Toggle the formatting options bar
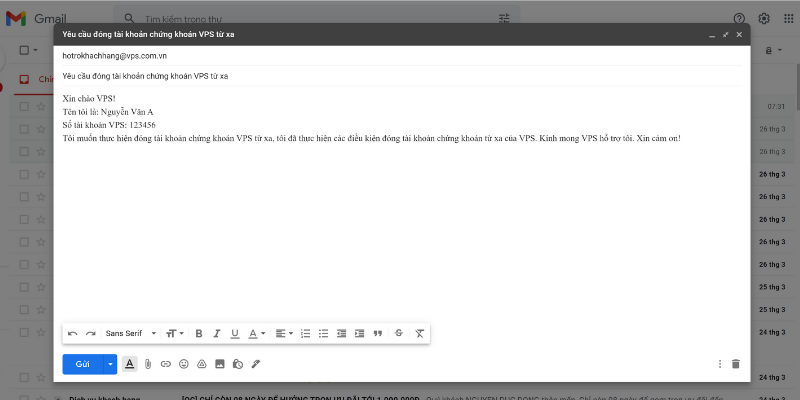 130,364
